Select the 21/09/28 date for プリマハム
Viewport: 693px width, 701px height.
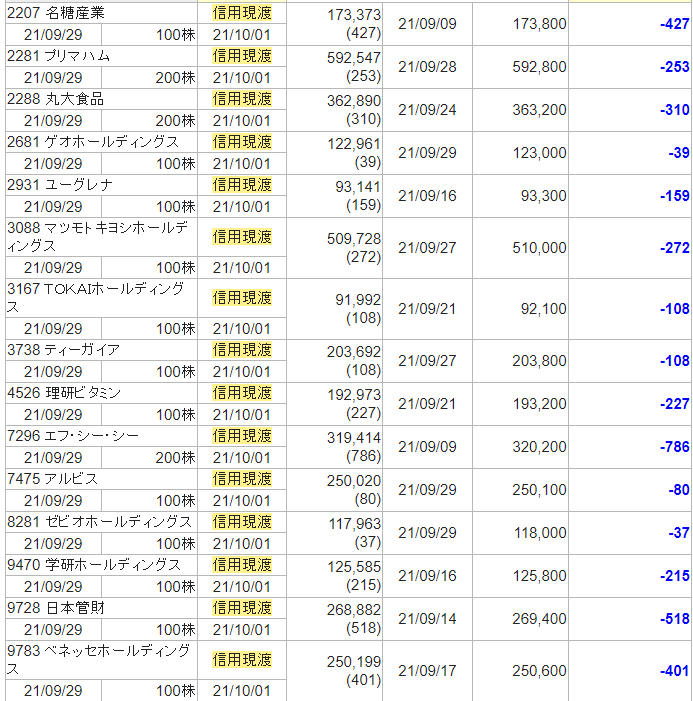tap(426, 67)
